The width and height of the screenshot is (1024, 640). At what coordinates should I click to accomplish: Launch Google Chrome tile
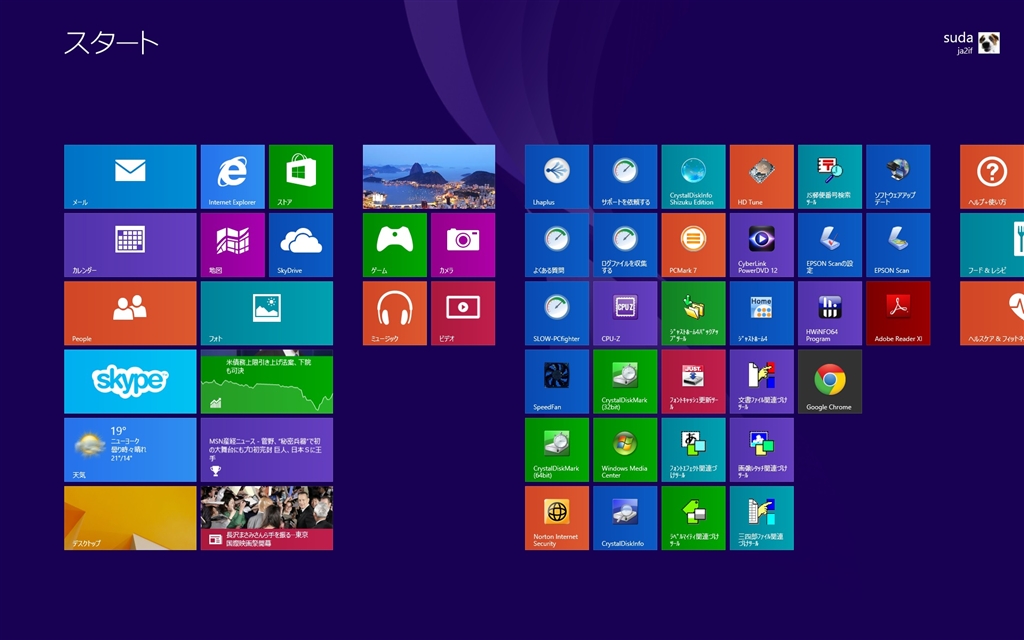coord(830,381)
